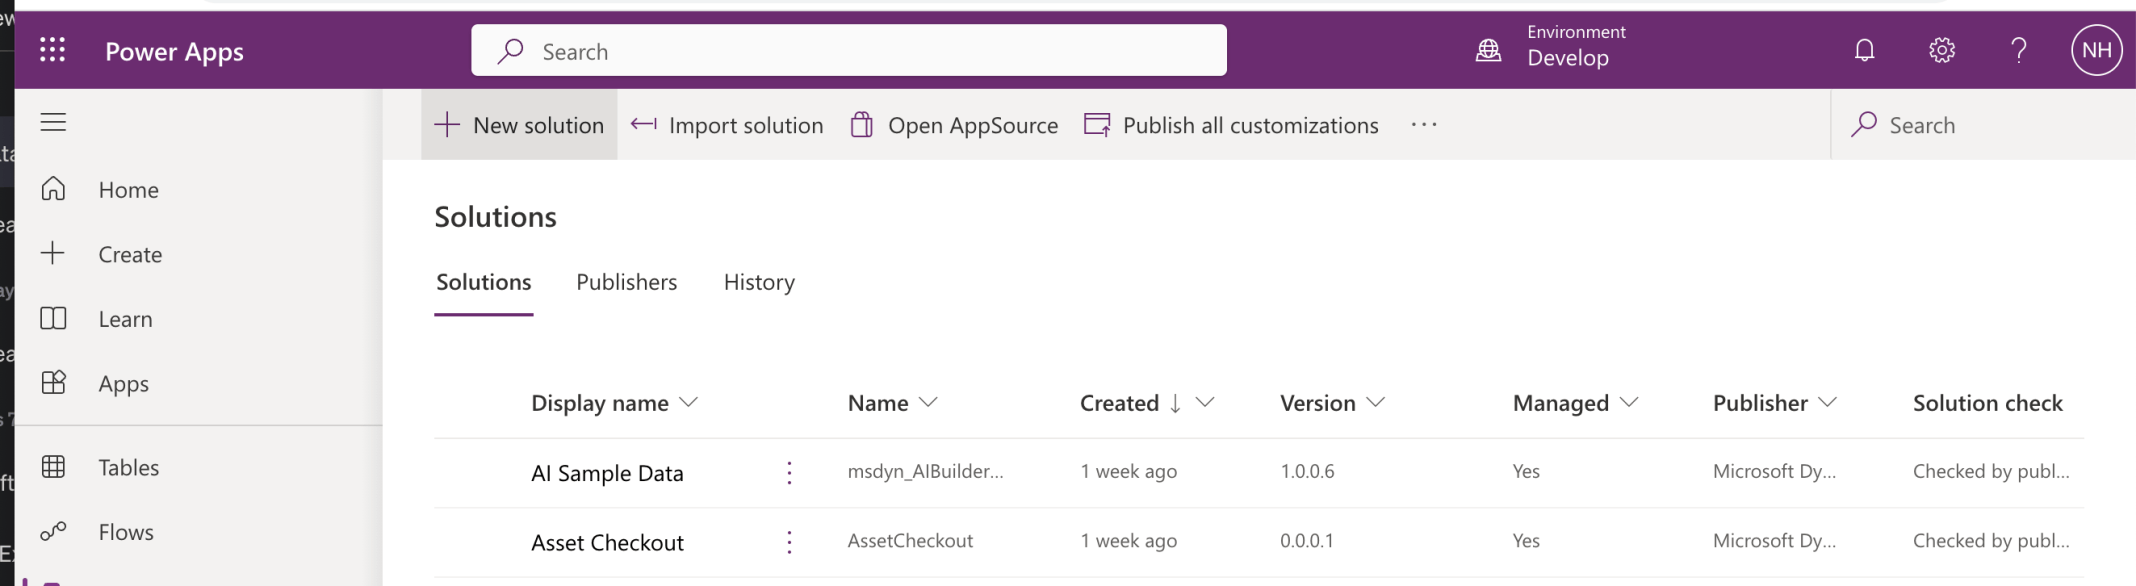Expand the Managed column filter chevron

[1628, 402]
